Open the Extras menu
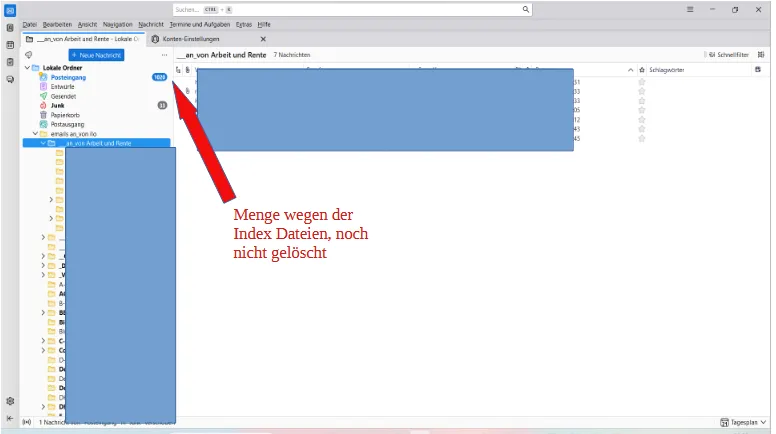776x434 pixels. tap(244, 24)
